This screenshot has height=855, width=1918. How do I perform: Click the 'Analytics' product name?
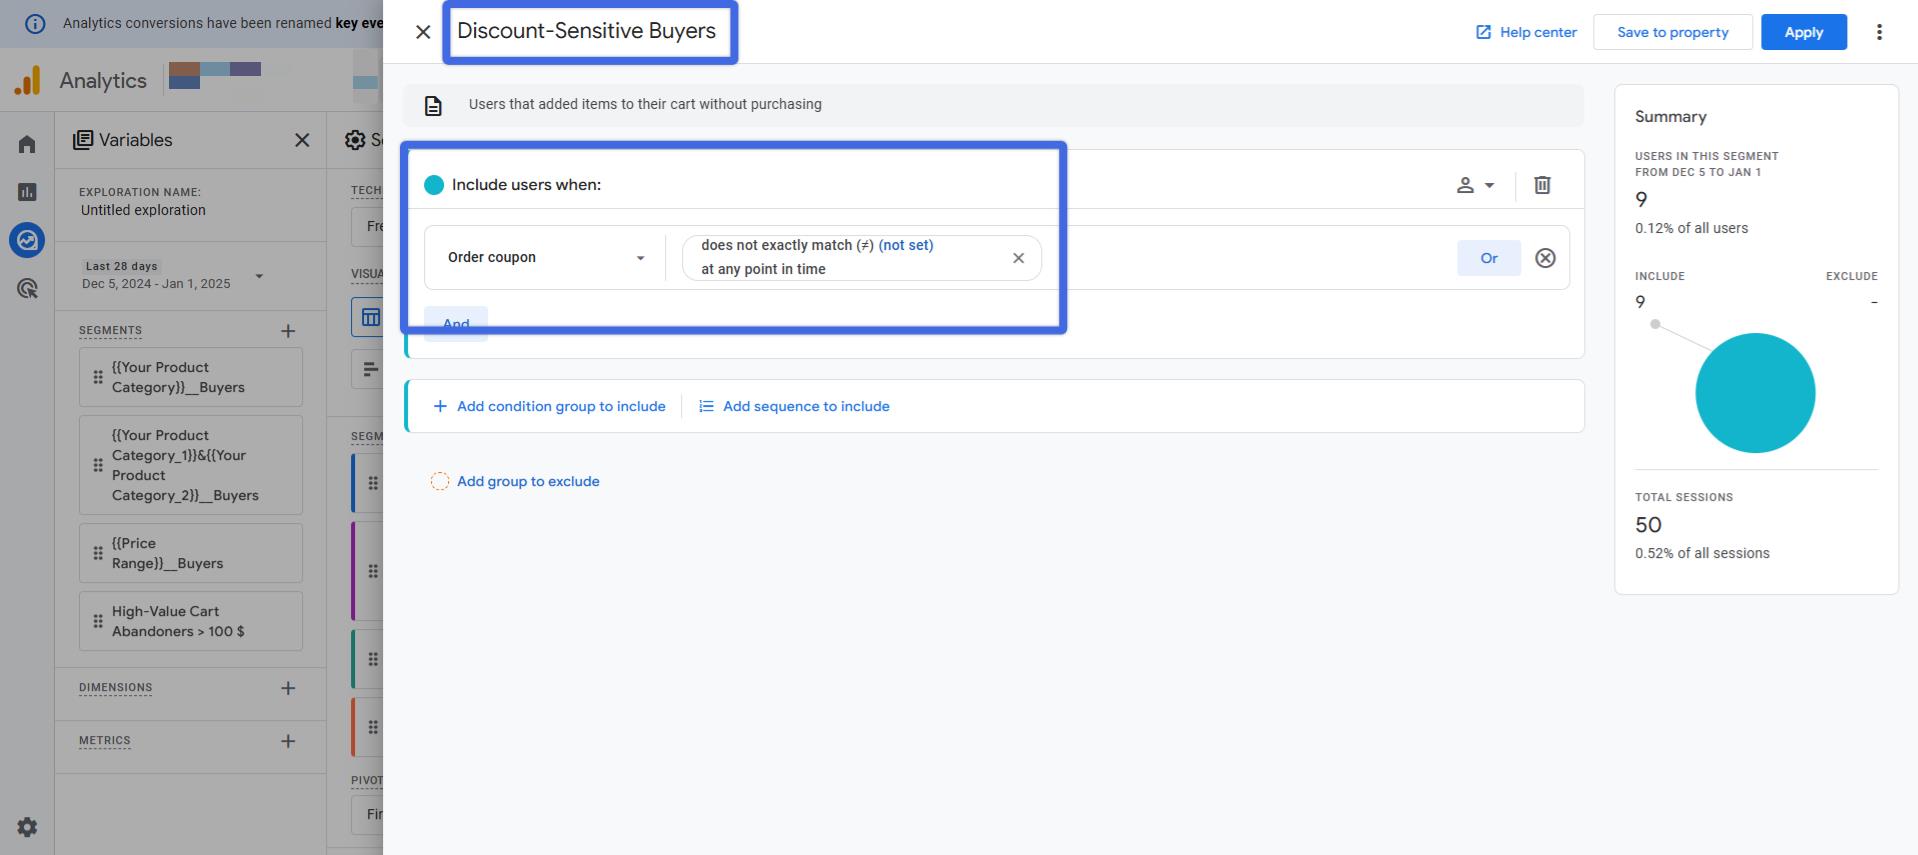point(103,80)
